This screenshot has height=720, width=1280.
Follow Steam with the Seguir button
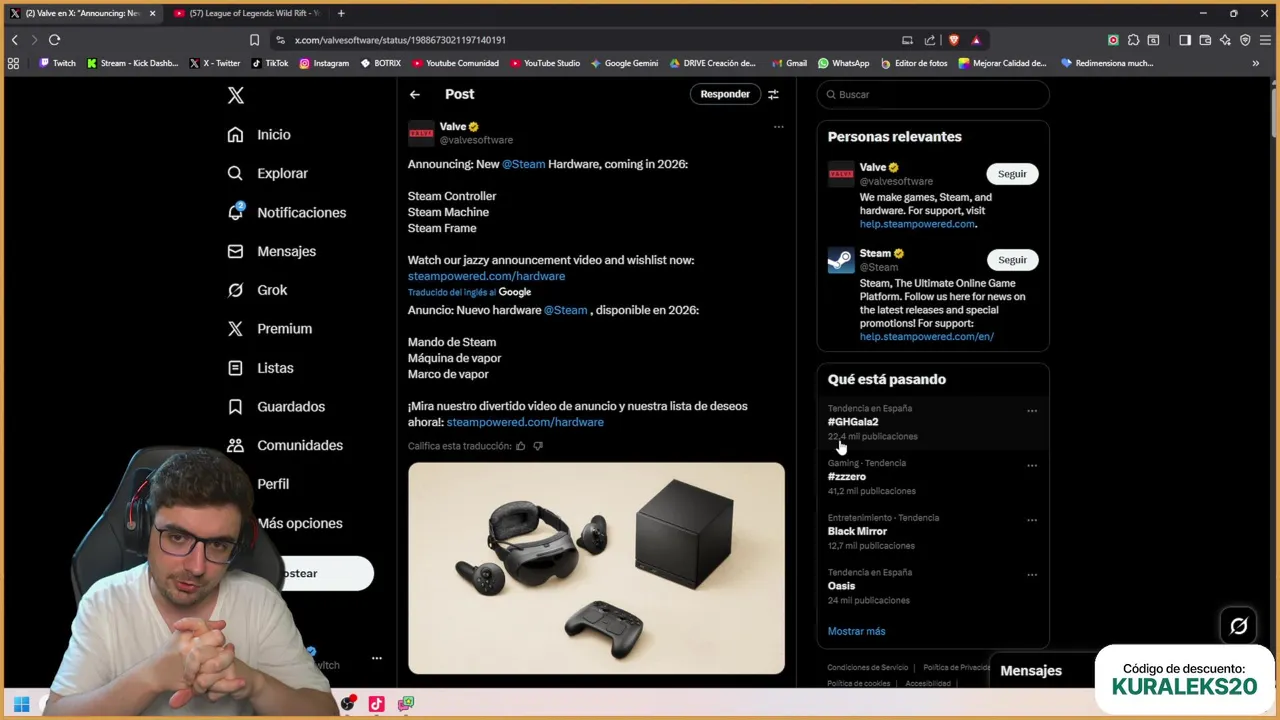click(x=1012, y=260)
